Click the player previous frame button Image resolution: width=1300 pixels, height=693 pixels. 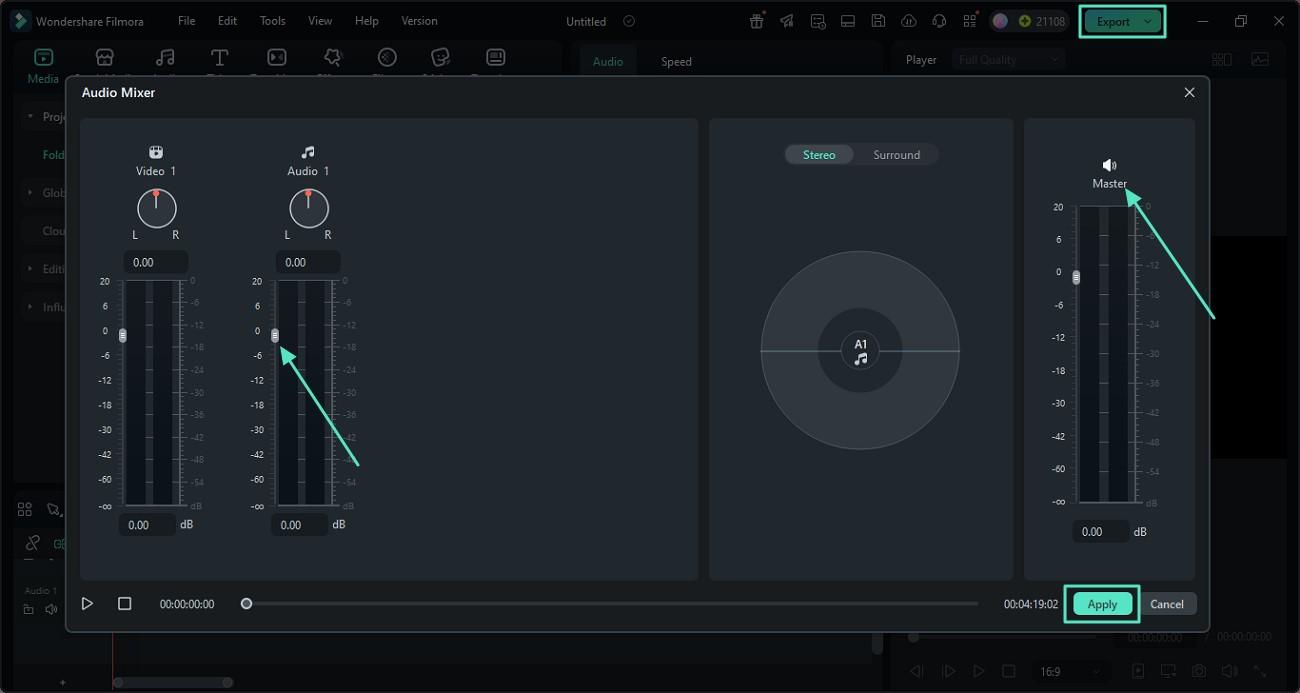[918, 671]
